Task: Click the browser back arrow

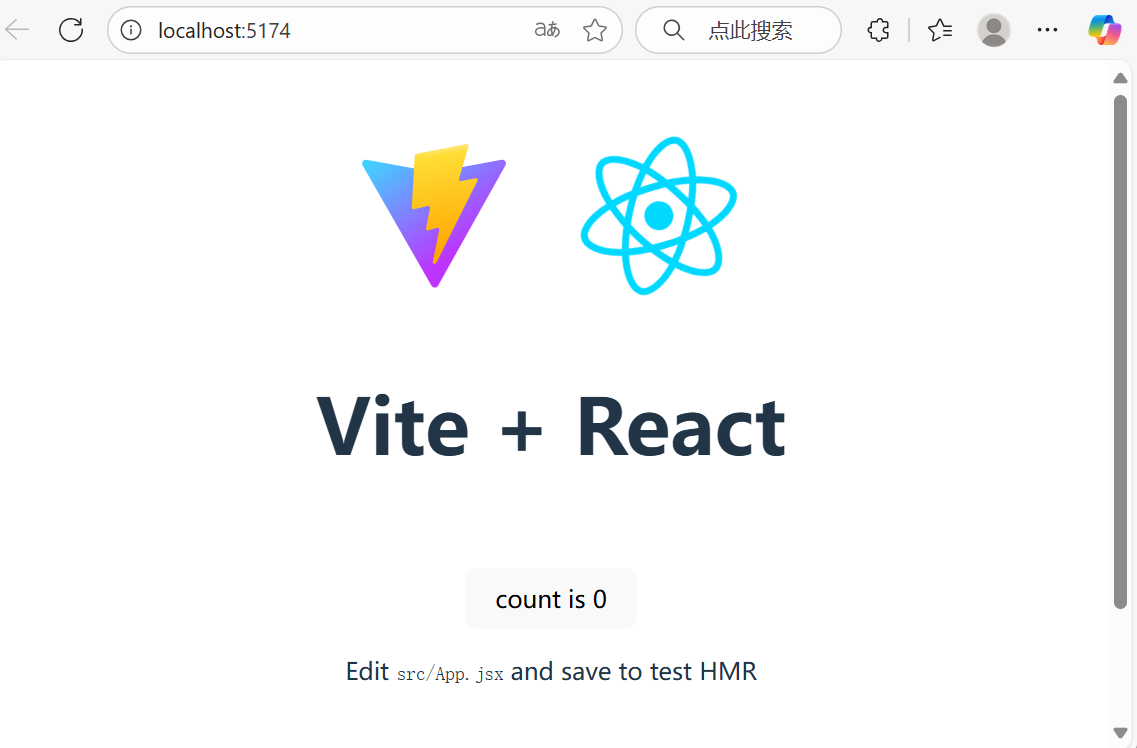Action: click(x=17, y=30)
